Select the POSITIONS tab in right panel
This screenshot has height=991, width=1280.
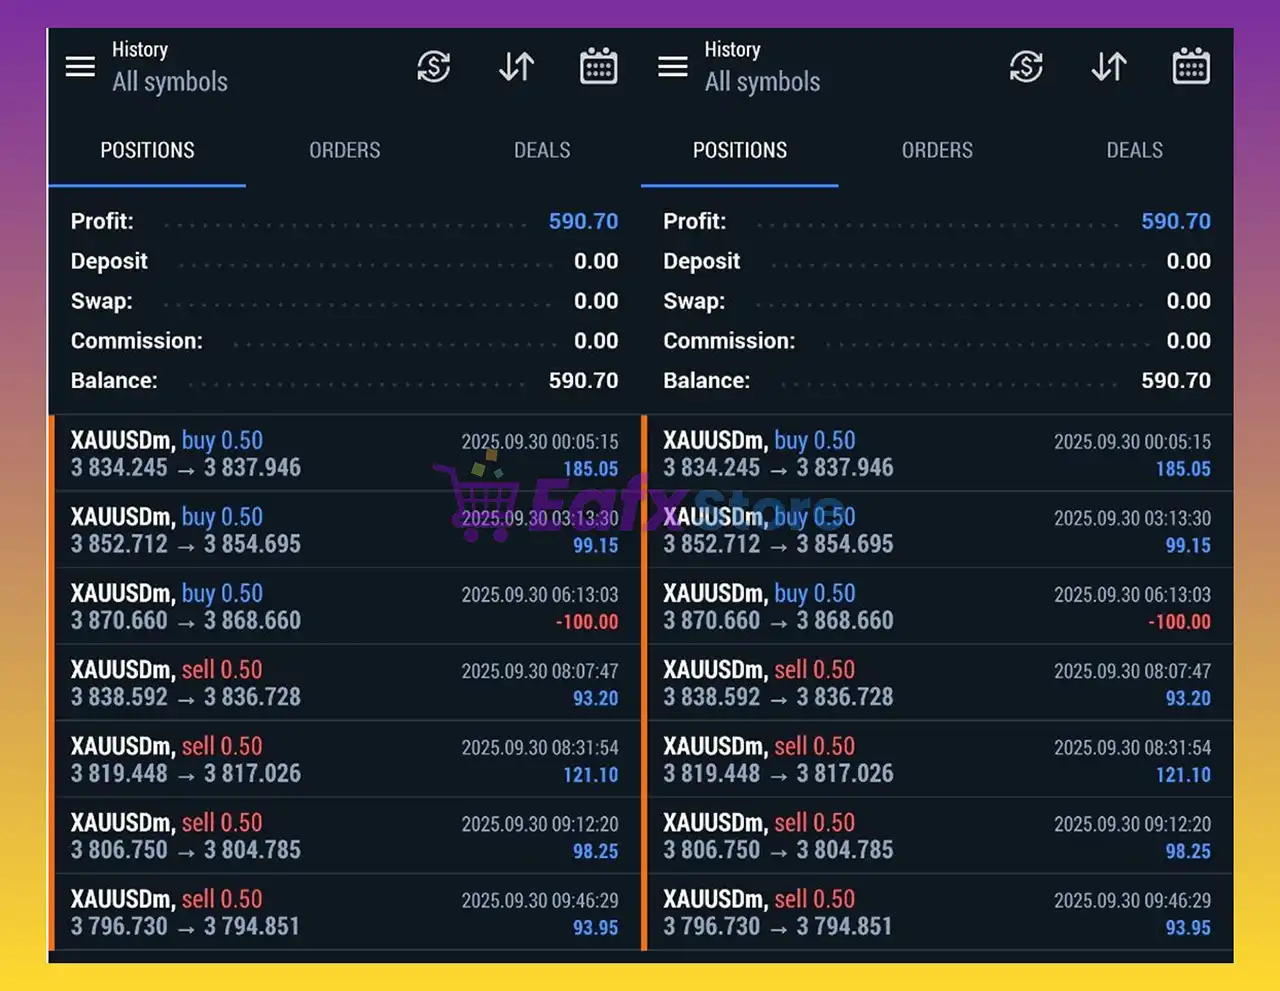740,150
